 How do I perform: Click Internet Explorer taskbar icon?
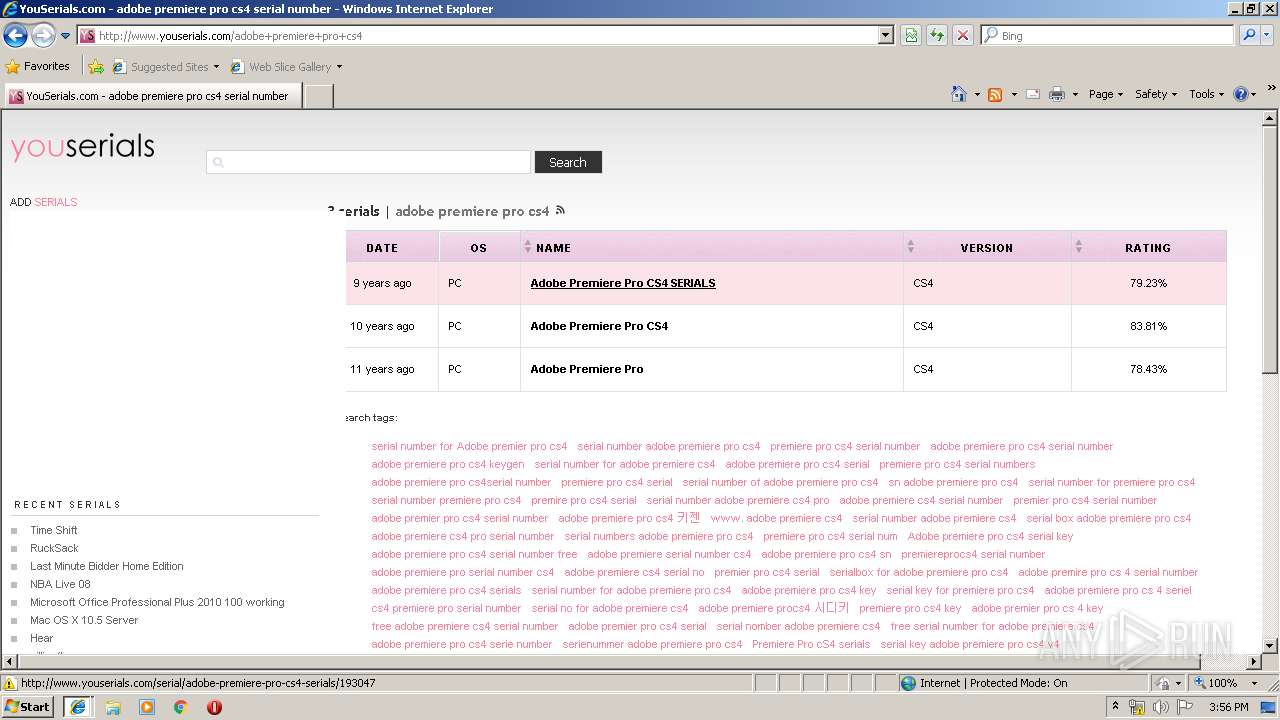[77, 706]
